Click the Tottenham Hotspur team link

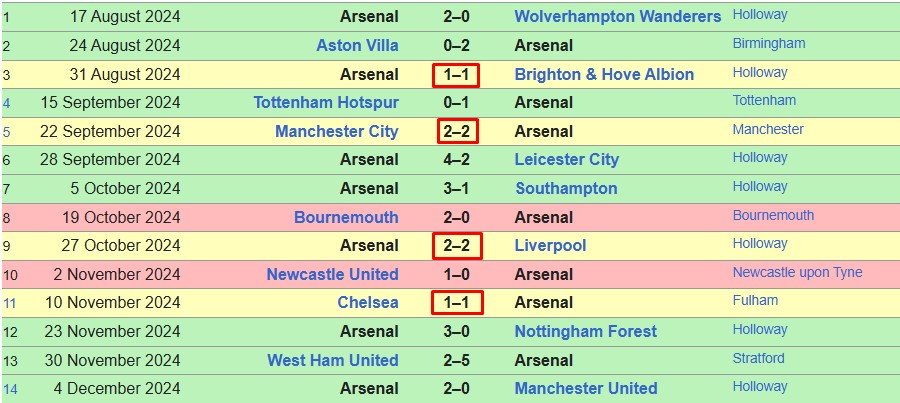(x=326, y=103)
